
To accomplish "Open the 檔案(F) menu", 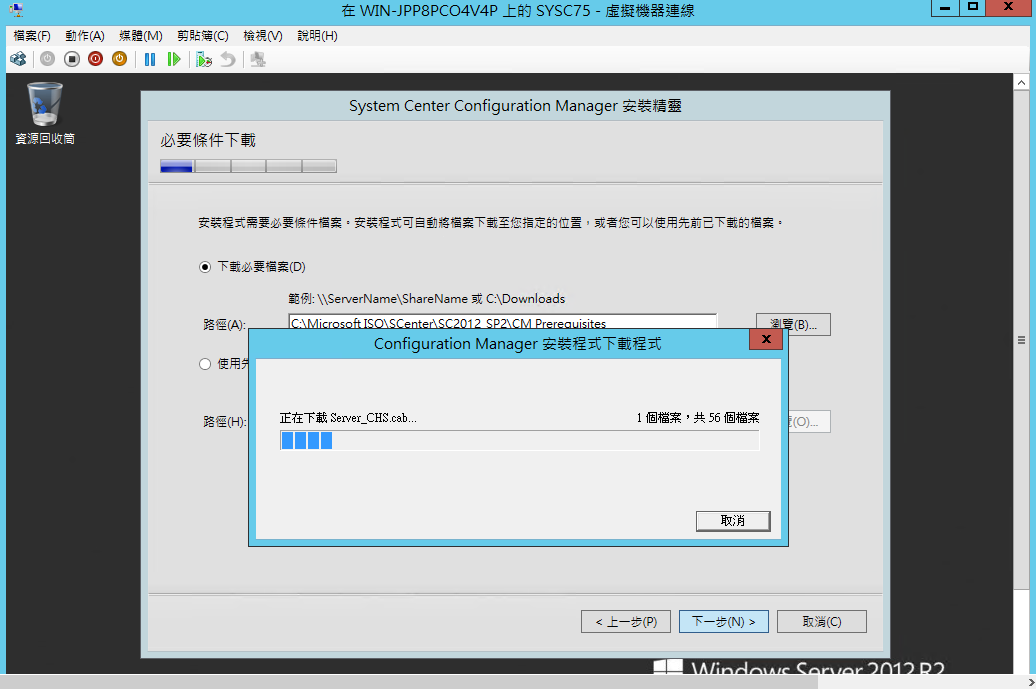I will point(32,36).
